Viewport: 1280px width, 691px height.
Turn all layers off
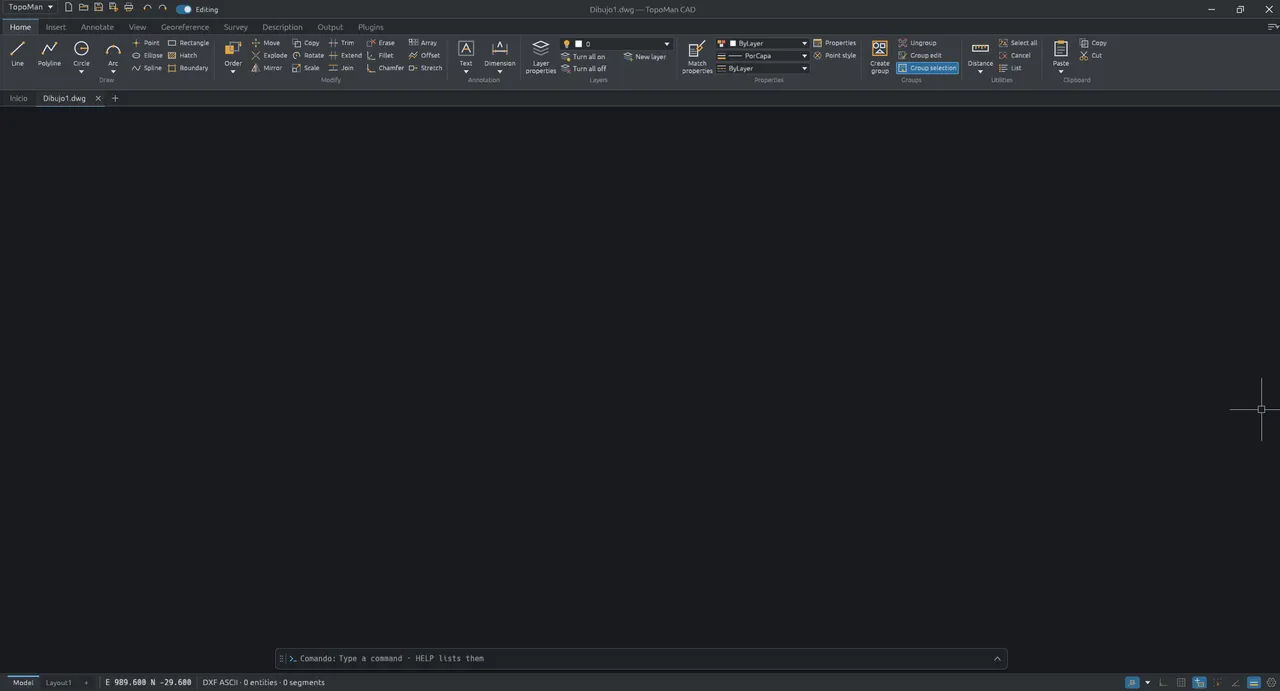click(584, 69)
